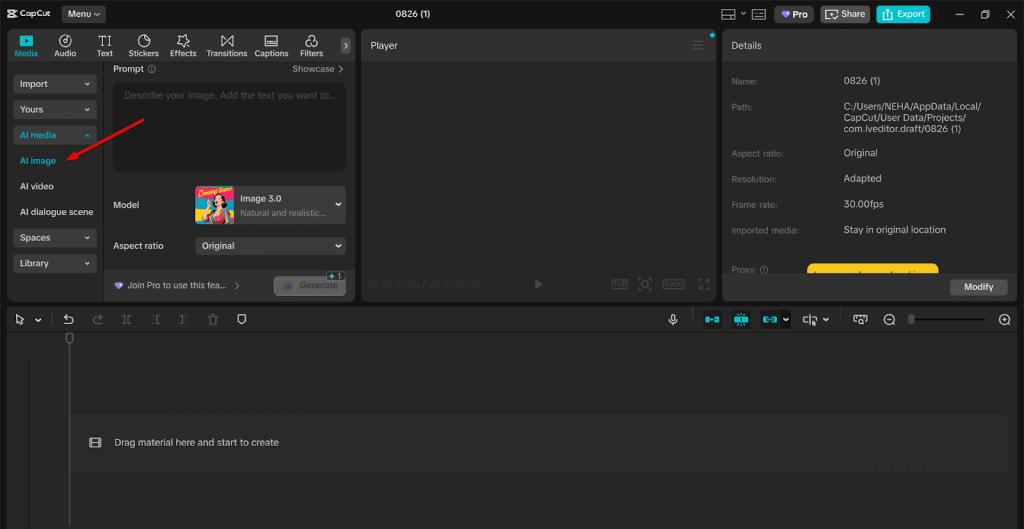Toggle auto snapping on timeline
The height and width of the screenshot is (529, 1024).
click(x=741, y=319)
